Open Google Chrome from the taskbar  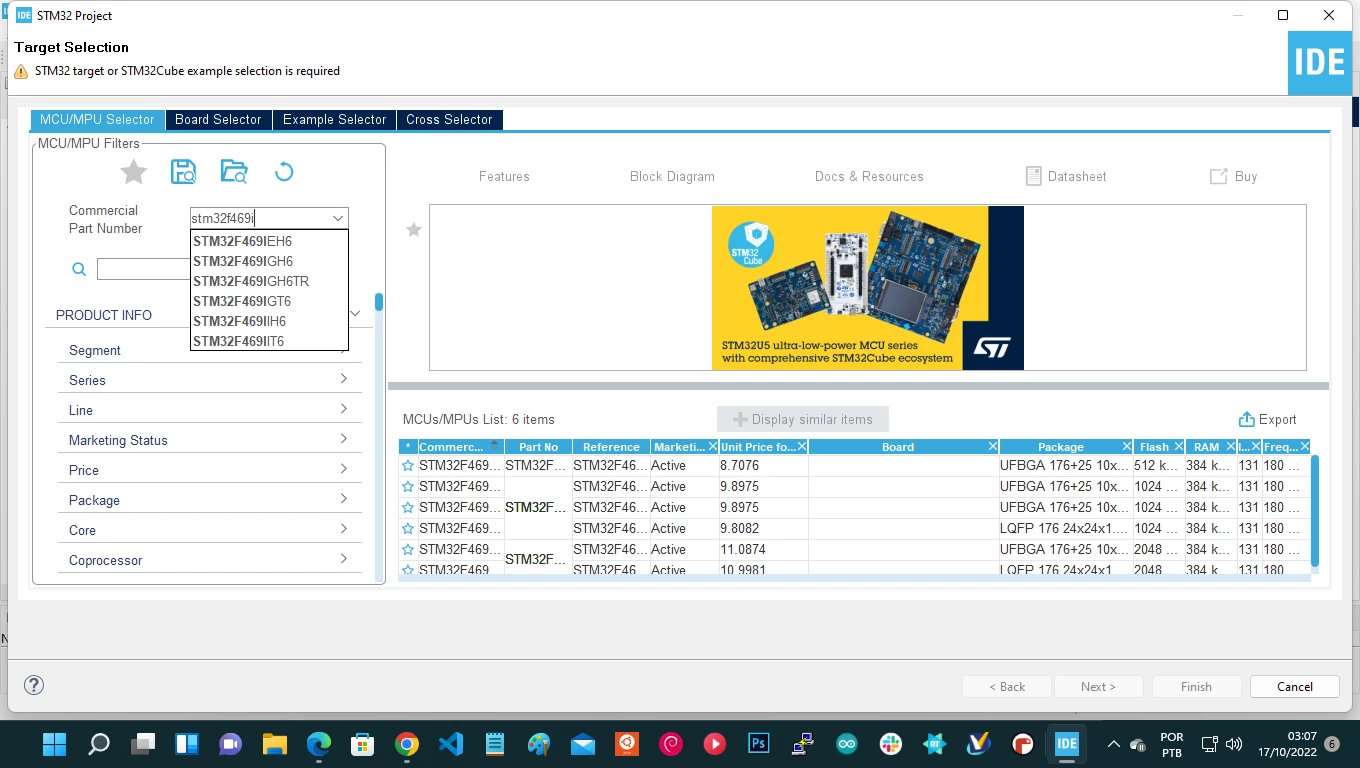point(406,744)
